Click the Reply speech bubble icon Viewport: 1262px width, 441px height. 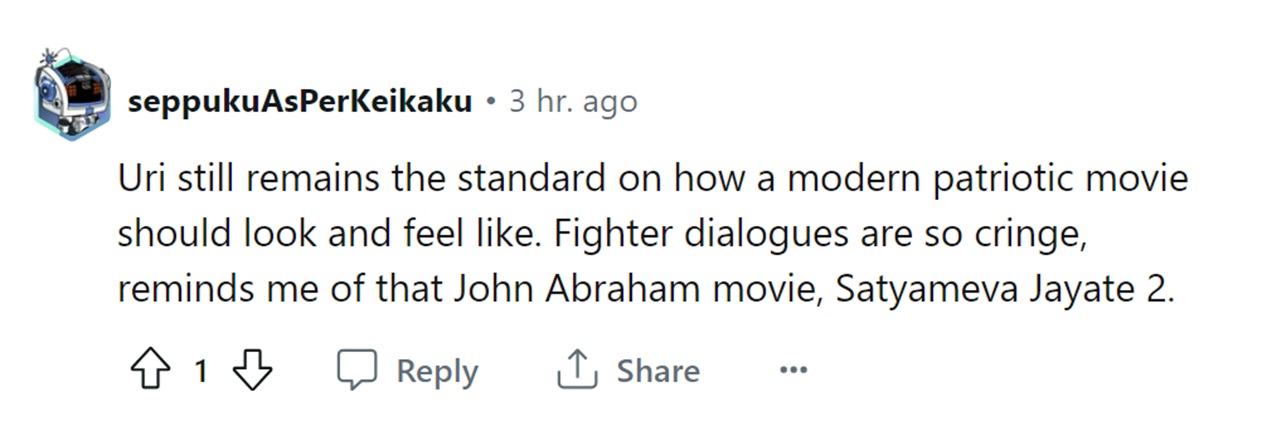pyautogui.click(x=356, y=371)
